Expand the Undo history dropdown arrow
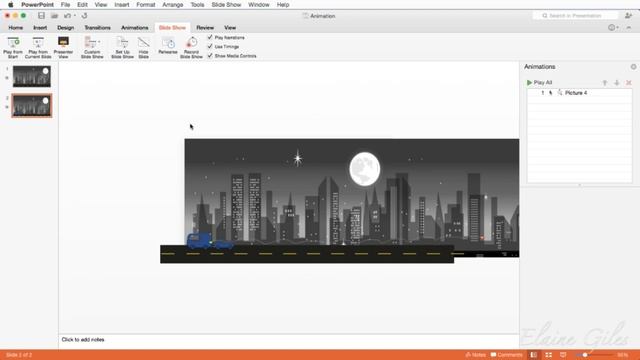Viewport: 640px width, 360px height. (x=75, y=16)
